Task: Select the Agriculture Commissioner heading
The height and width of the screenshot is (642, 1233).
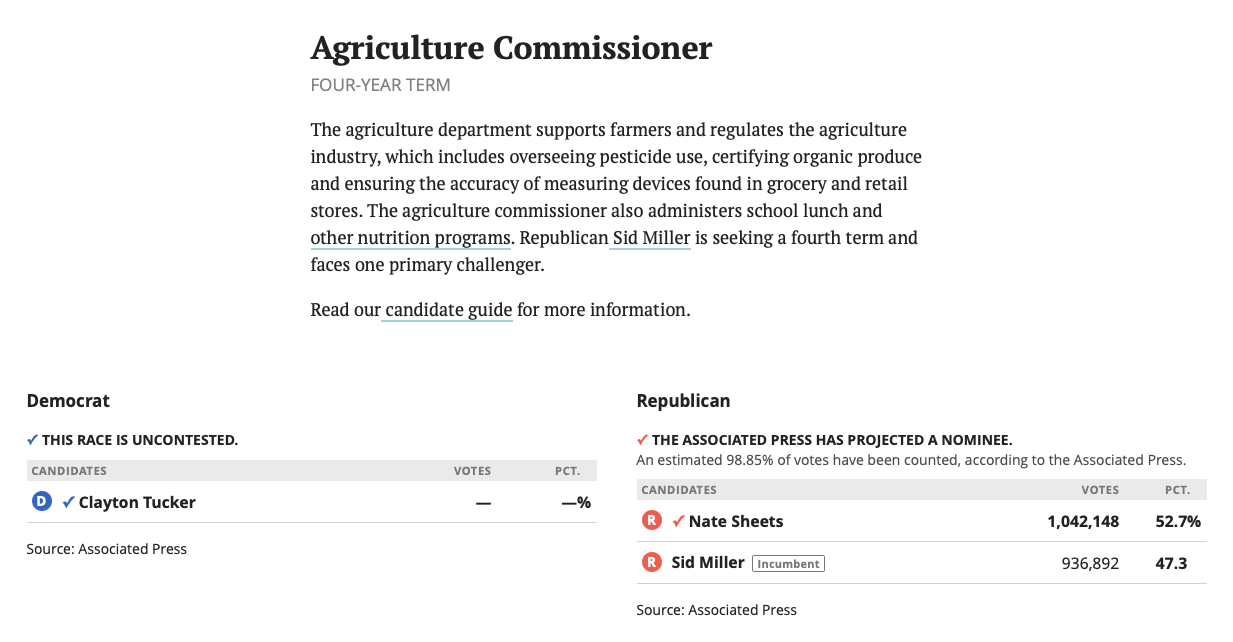Action: (511, 48)
